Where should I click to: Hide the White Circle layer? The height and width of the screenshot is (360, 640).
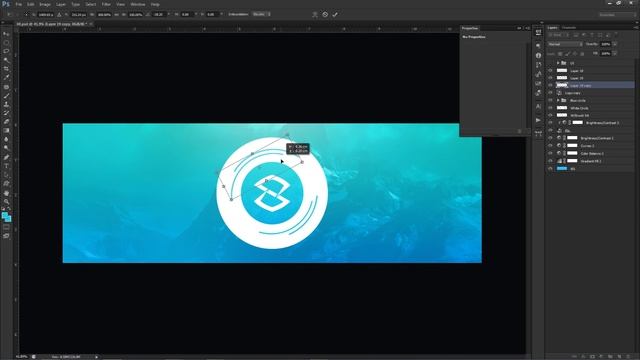tap(550, 108)
